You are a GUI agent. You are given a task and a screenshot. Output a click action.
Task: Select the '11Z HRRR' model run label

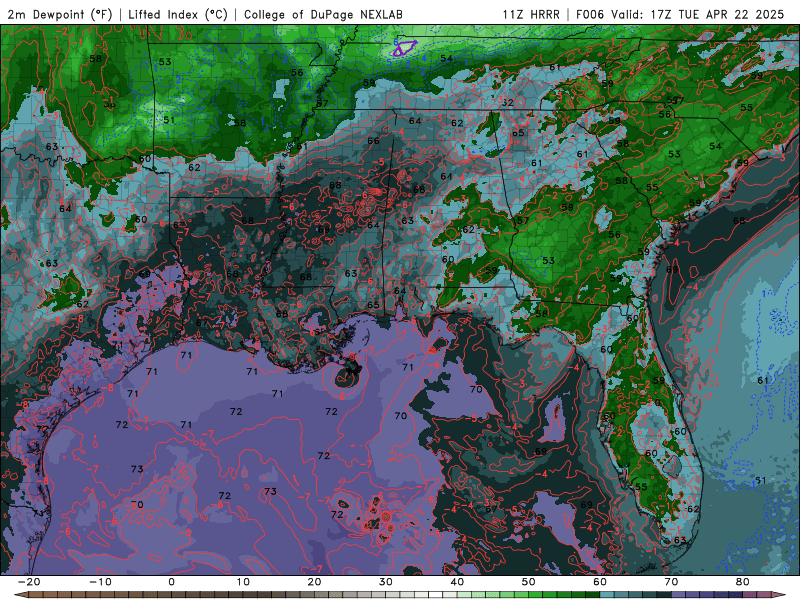coord(531,14)
